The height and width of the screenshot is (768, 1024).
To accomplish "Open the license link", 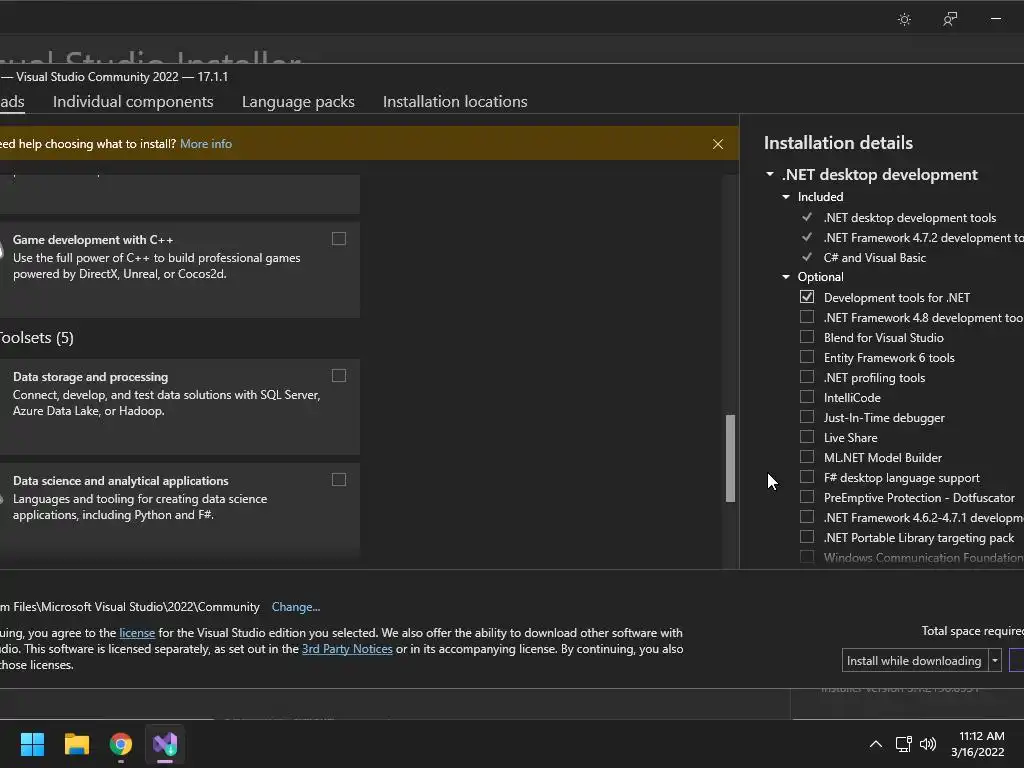I will click(x=137, y=633).
